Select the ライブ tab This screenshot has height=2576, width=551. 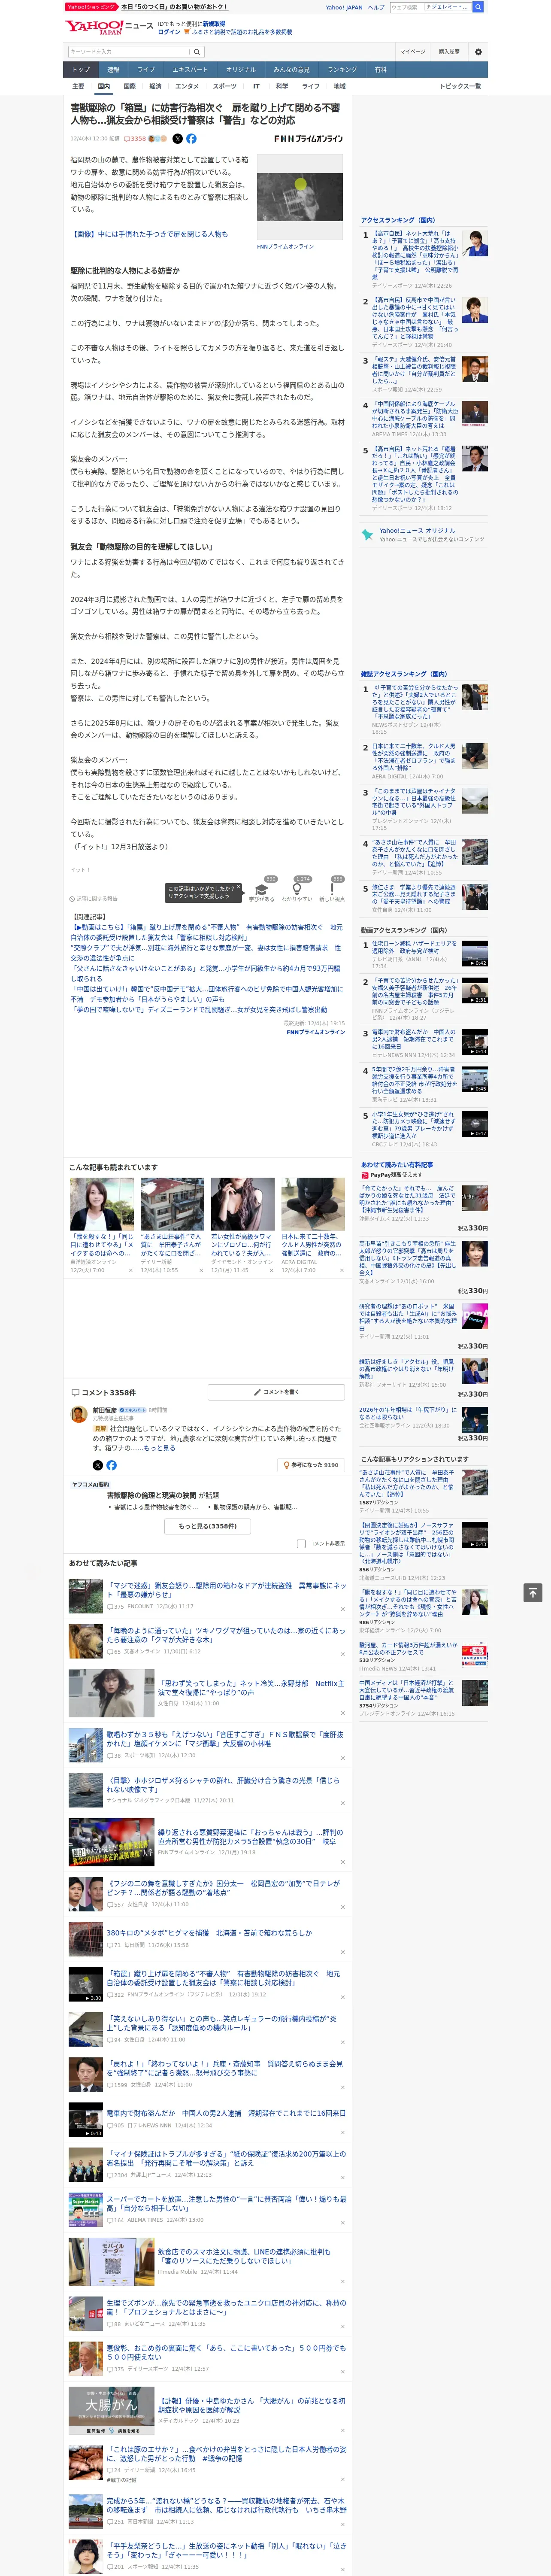(x=146, y=69)
